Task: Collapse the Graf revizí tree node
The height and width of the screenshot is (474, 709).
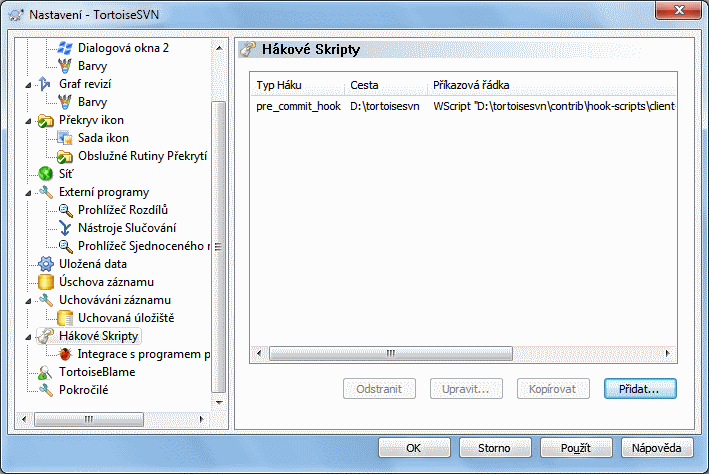Action: (x=28, y=85)
